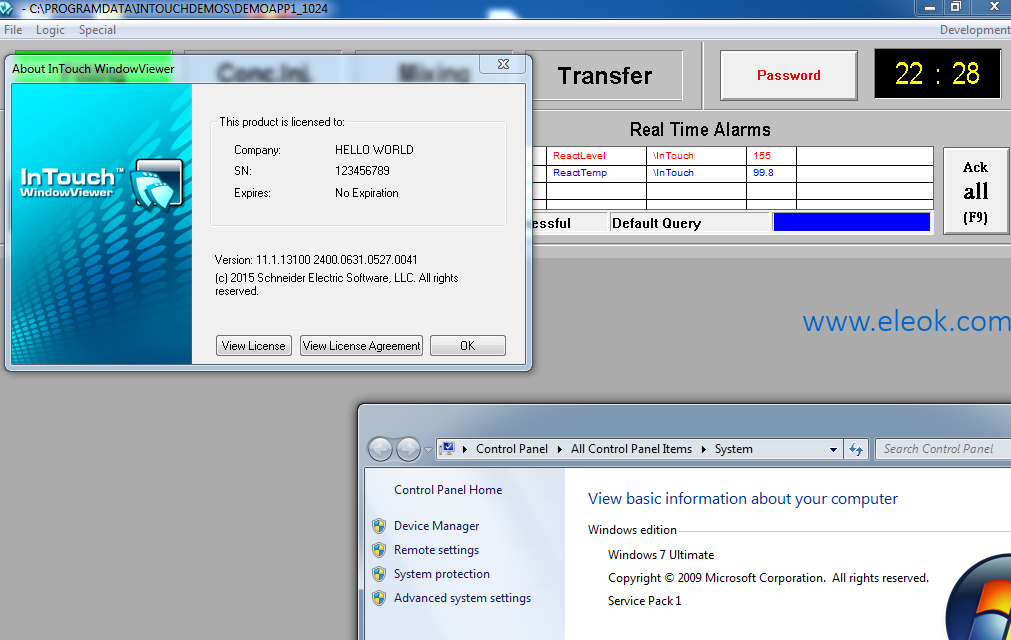Select the Control Panel breadcrumb
This screenshot has height=640, width=1011.
[x=512, y=449]
